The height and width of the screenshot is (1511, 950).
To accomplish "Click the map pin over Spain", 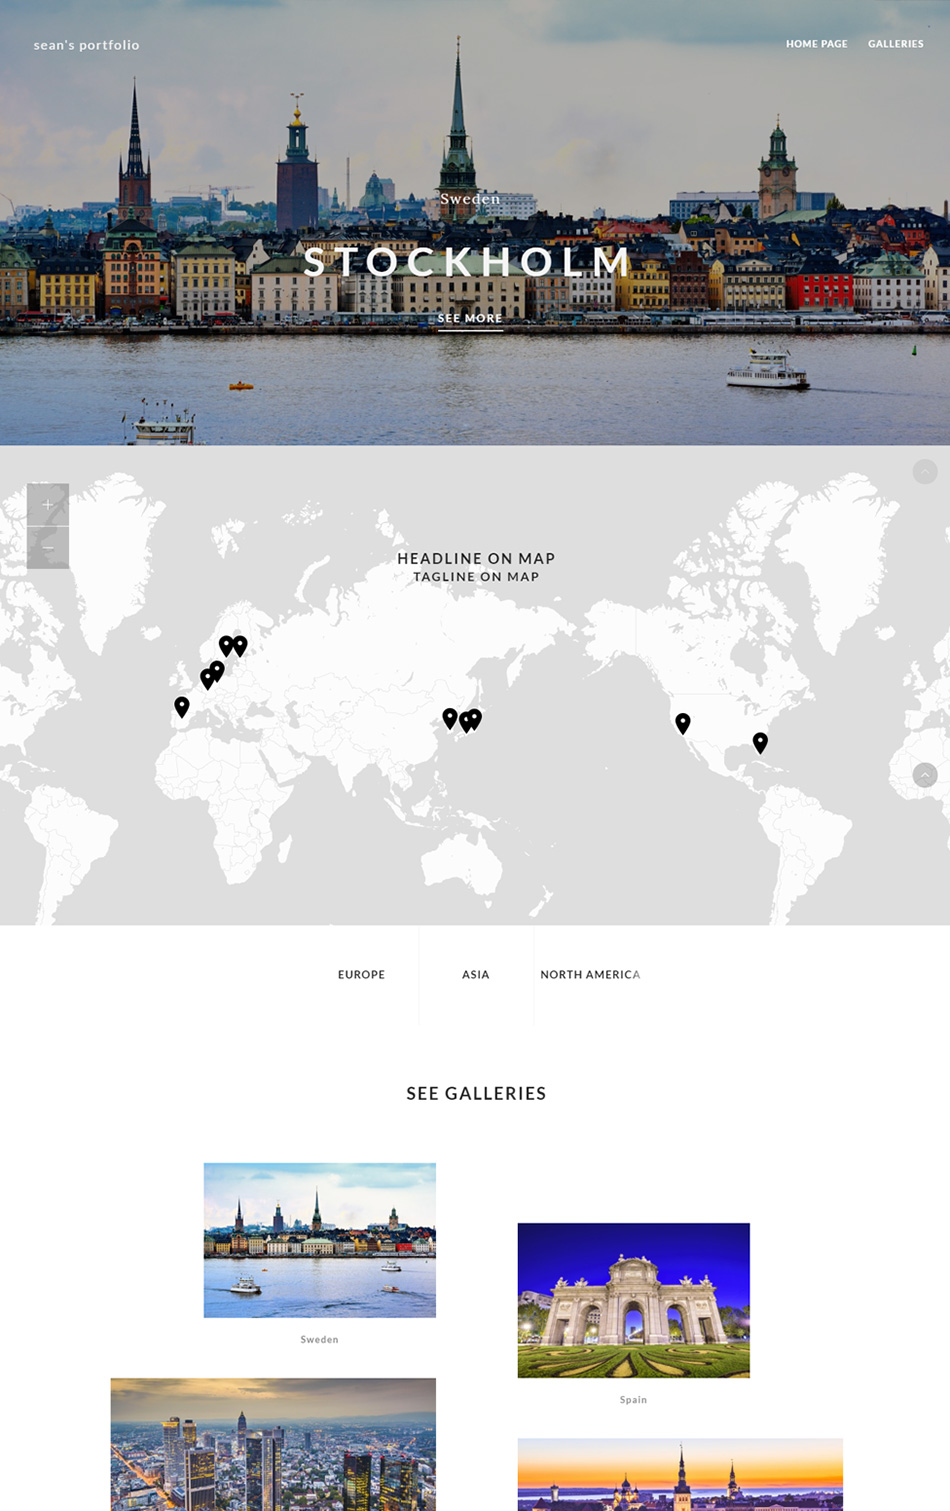I will (182, 706).
